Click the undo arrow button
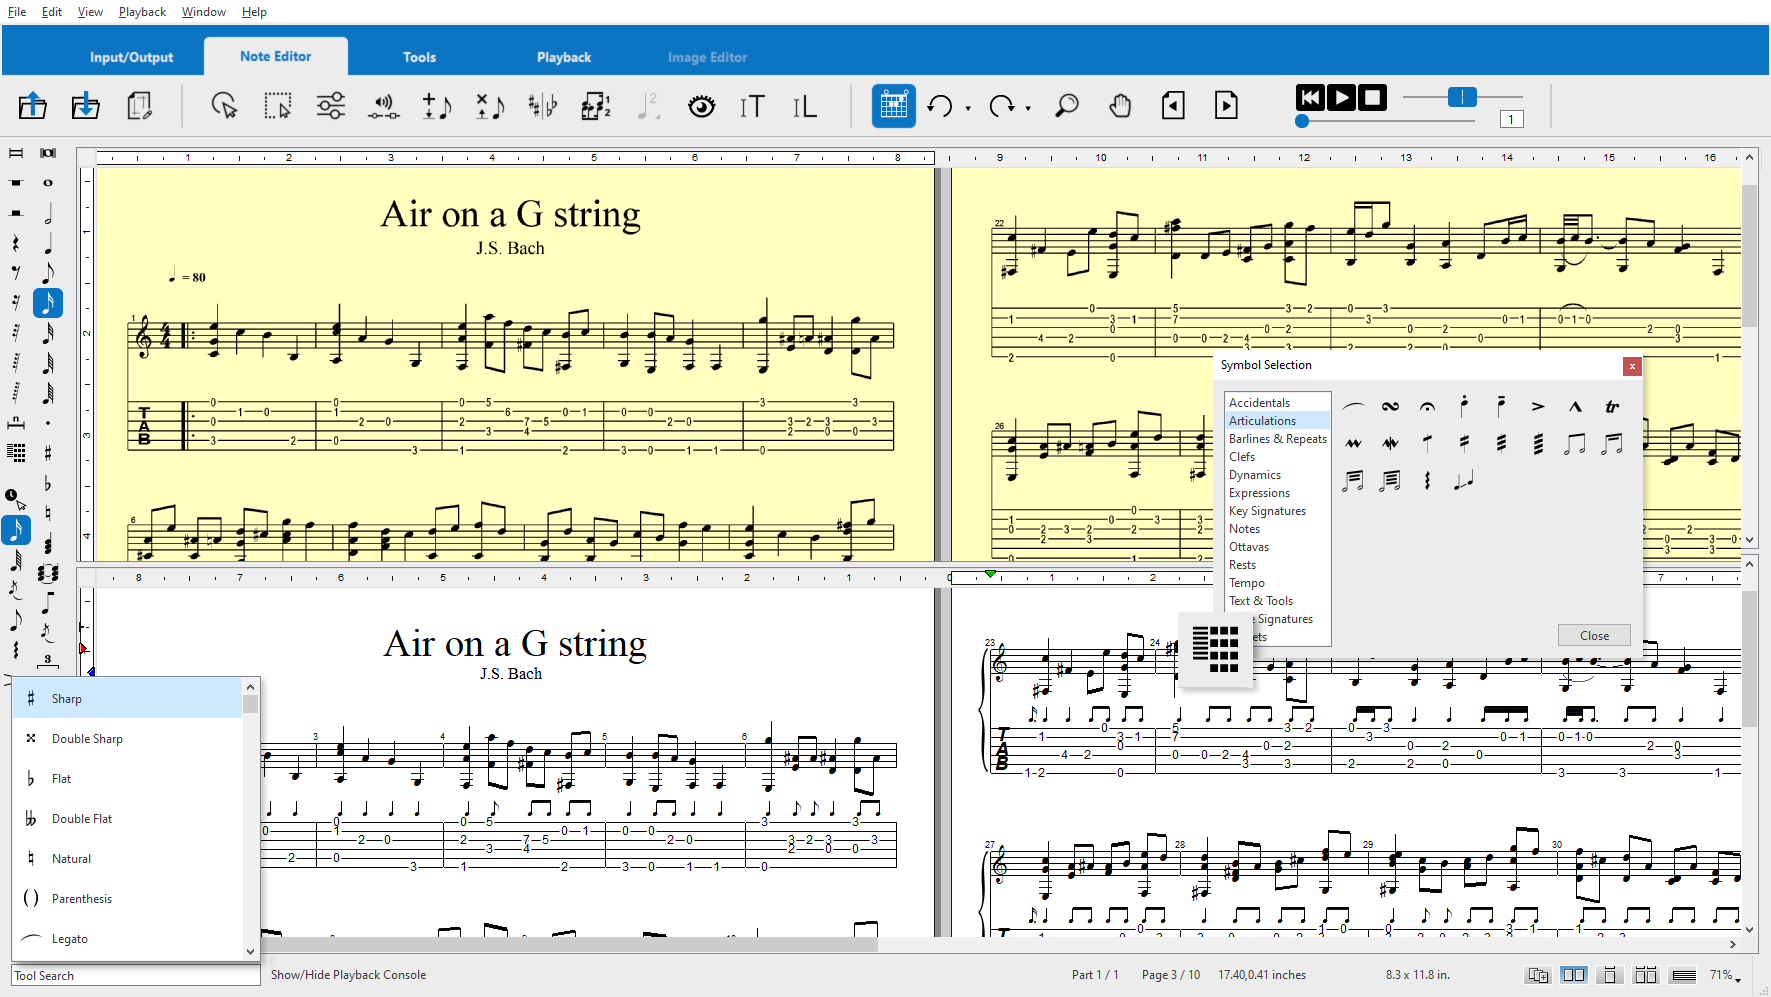1771x997 pixels. pyautogui.click(x=940, y=105)
